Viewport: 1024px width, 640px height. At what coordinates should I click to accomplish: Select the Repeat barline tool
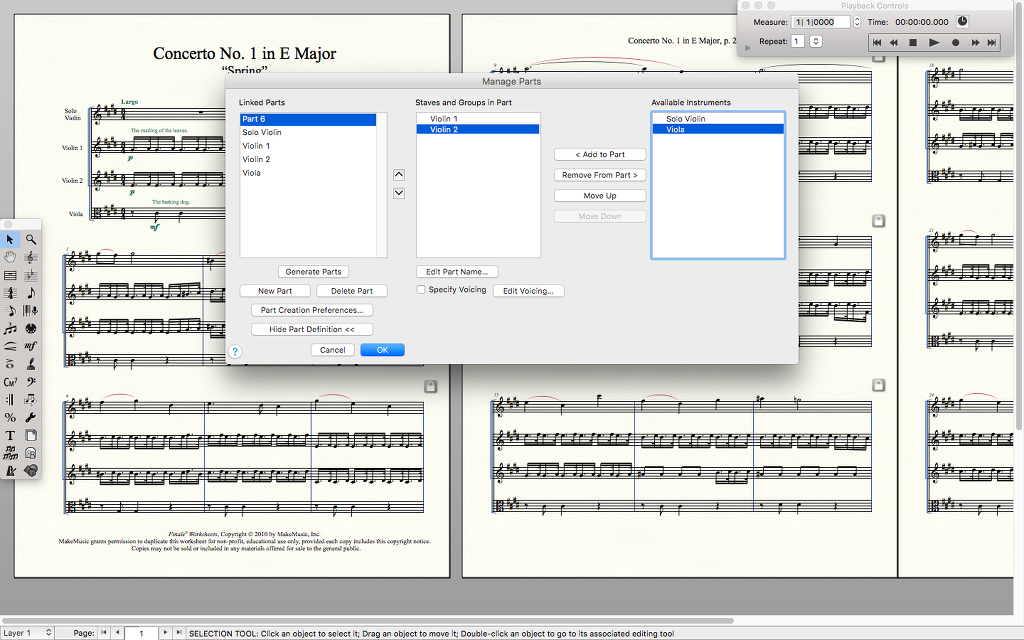[x=10, y=399]
